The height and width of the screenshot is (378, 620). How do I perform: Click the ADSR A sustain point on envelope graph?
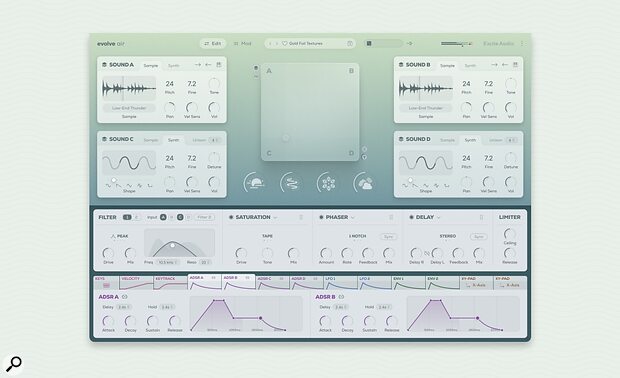tap(260, 318)
